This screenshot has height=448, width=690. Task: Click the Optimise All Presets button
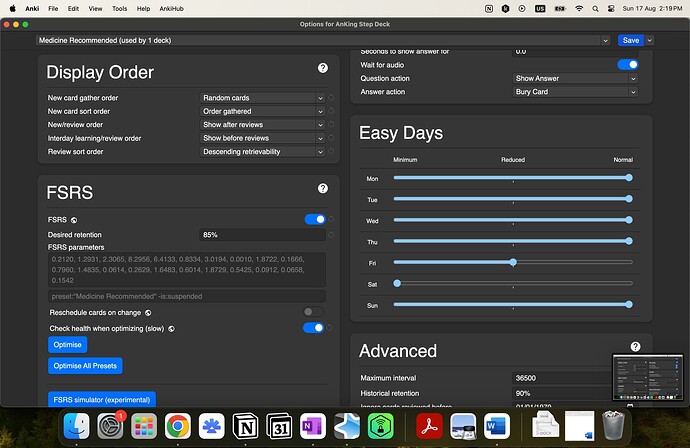(x=85, y=366)
